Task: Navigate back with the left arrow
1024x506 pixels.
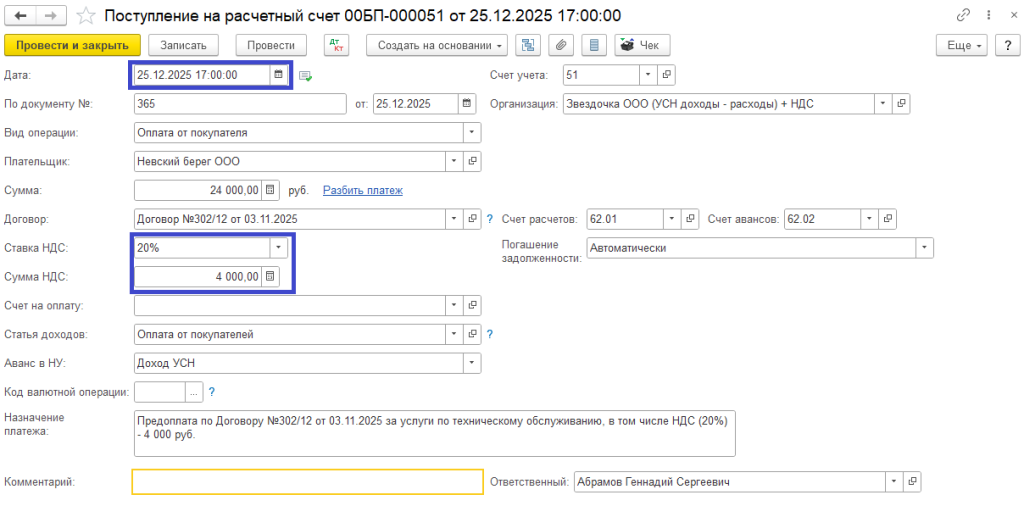Action: click(21, 16)
